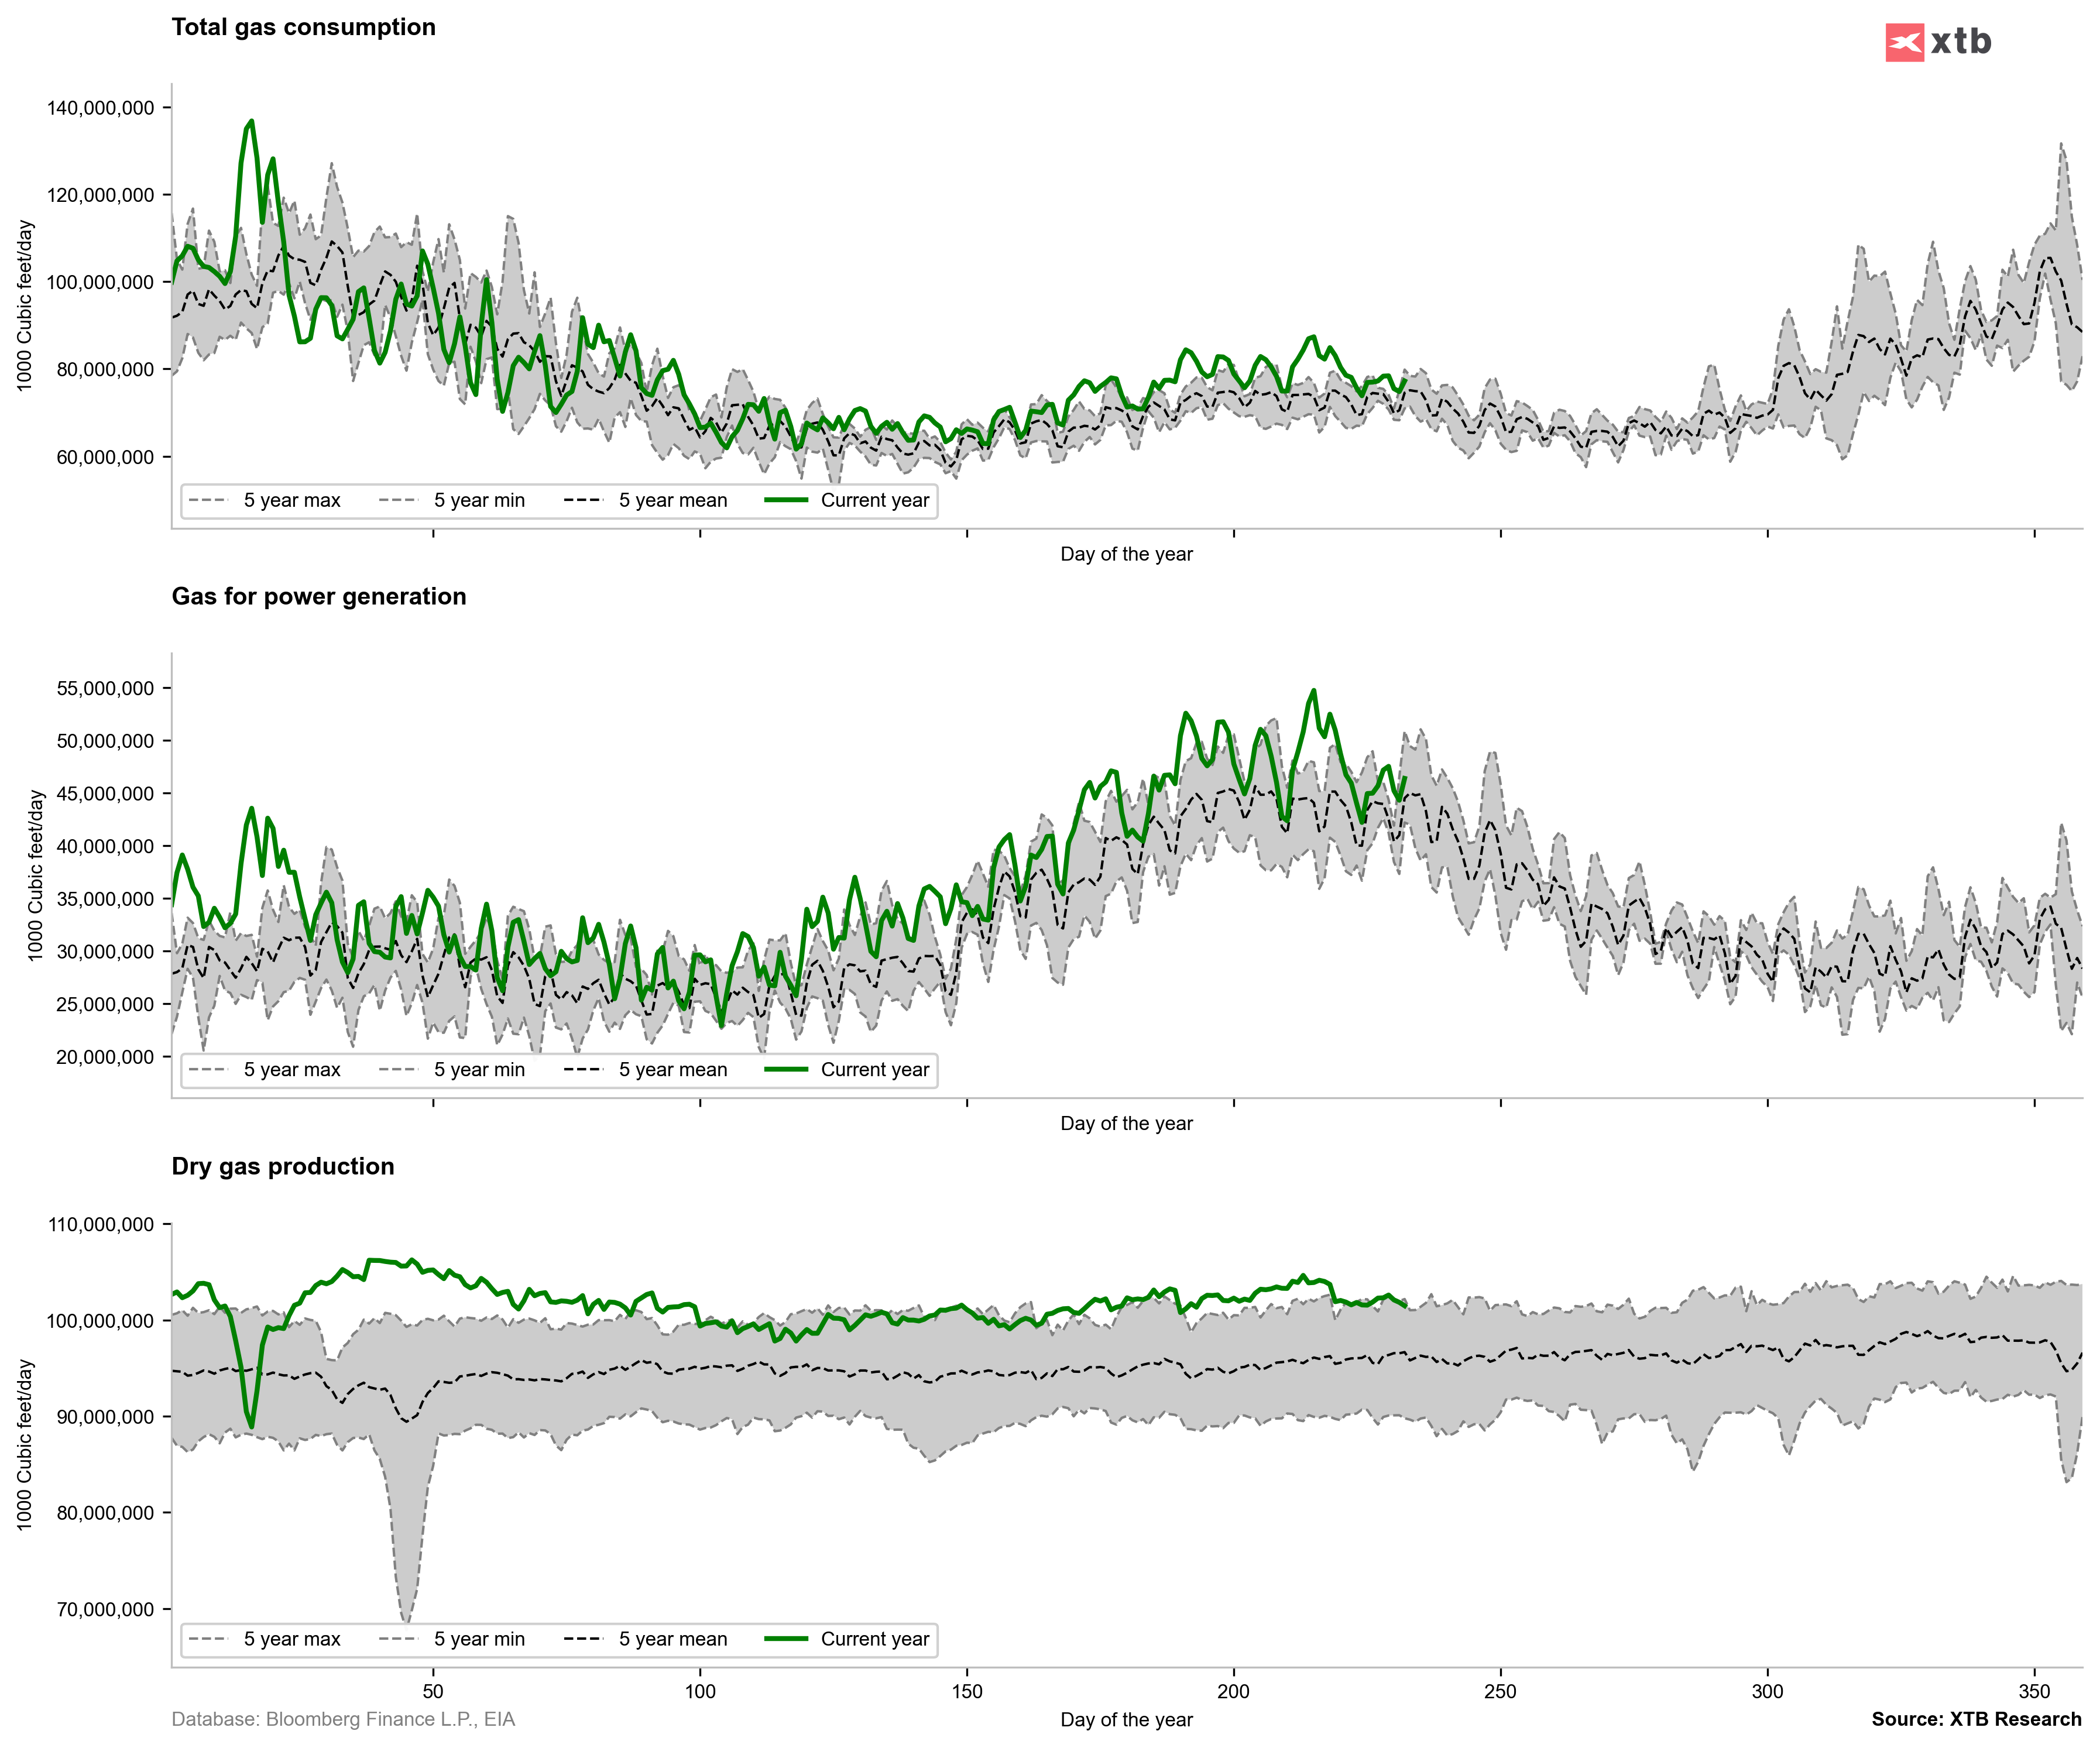Click the 70,000,000 y-axis label
The height and width of the screenshot is (1748, 2100).
coord(105,1609)
